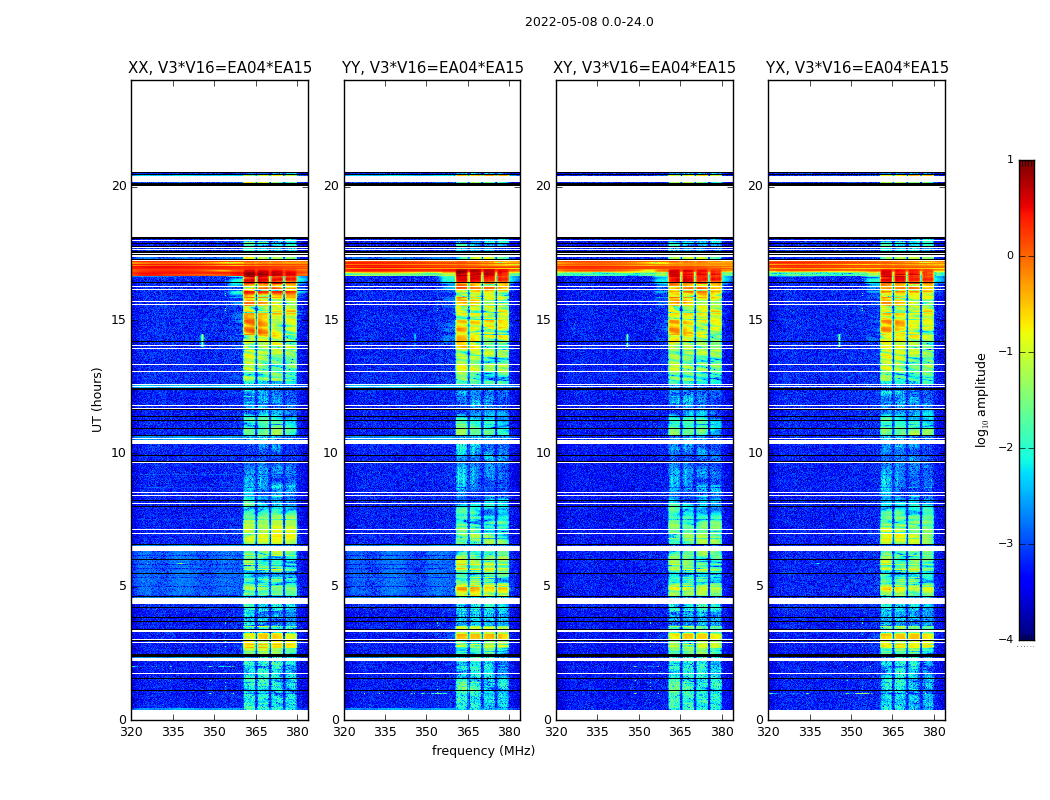Click the log10 amplitude colorbar label
Image resolution: width=1050 pixels, height=800 pixels.
coord(982,399)
